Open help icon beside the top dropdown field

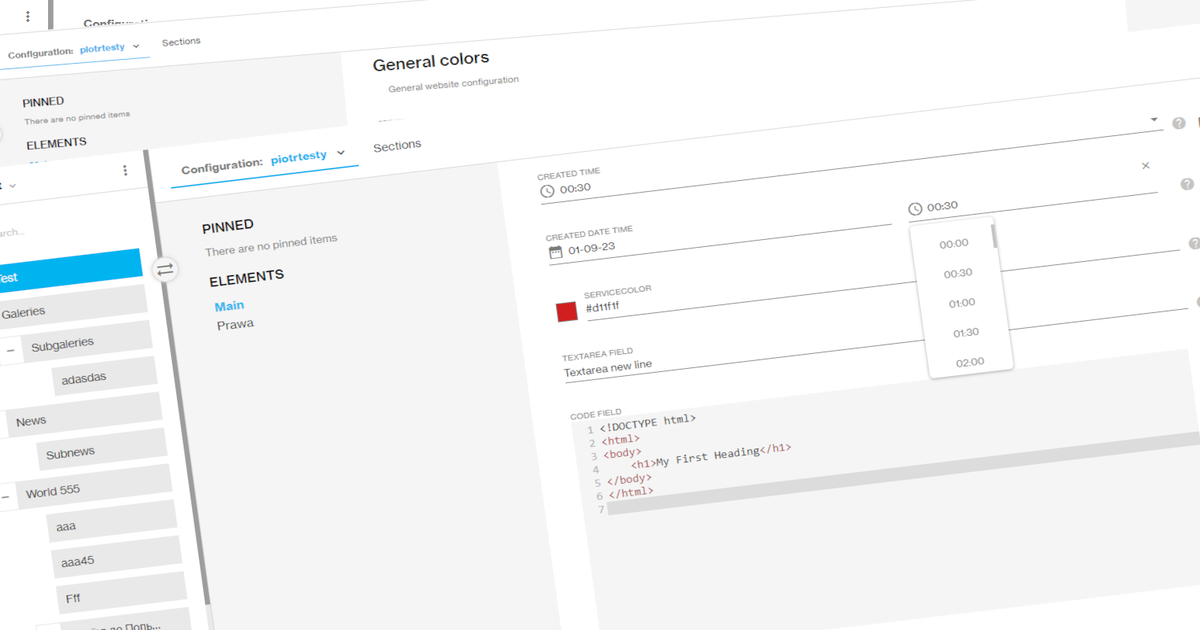pos(1178,123)
